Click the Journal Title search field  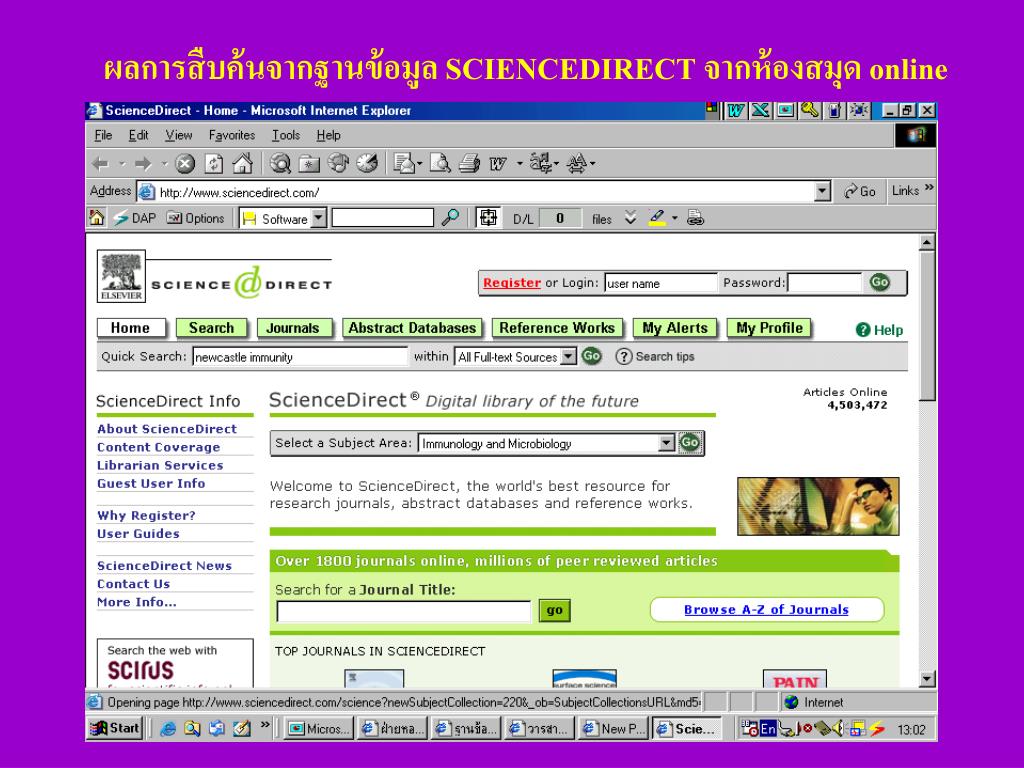click(x=404, y=611)
